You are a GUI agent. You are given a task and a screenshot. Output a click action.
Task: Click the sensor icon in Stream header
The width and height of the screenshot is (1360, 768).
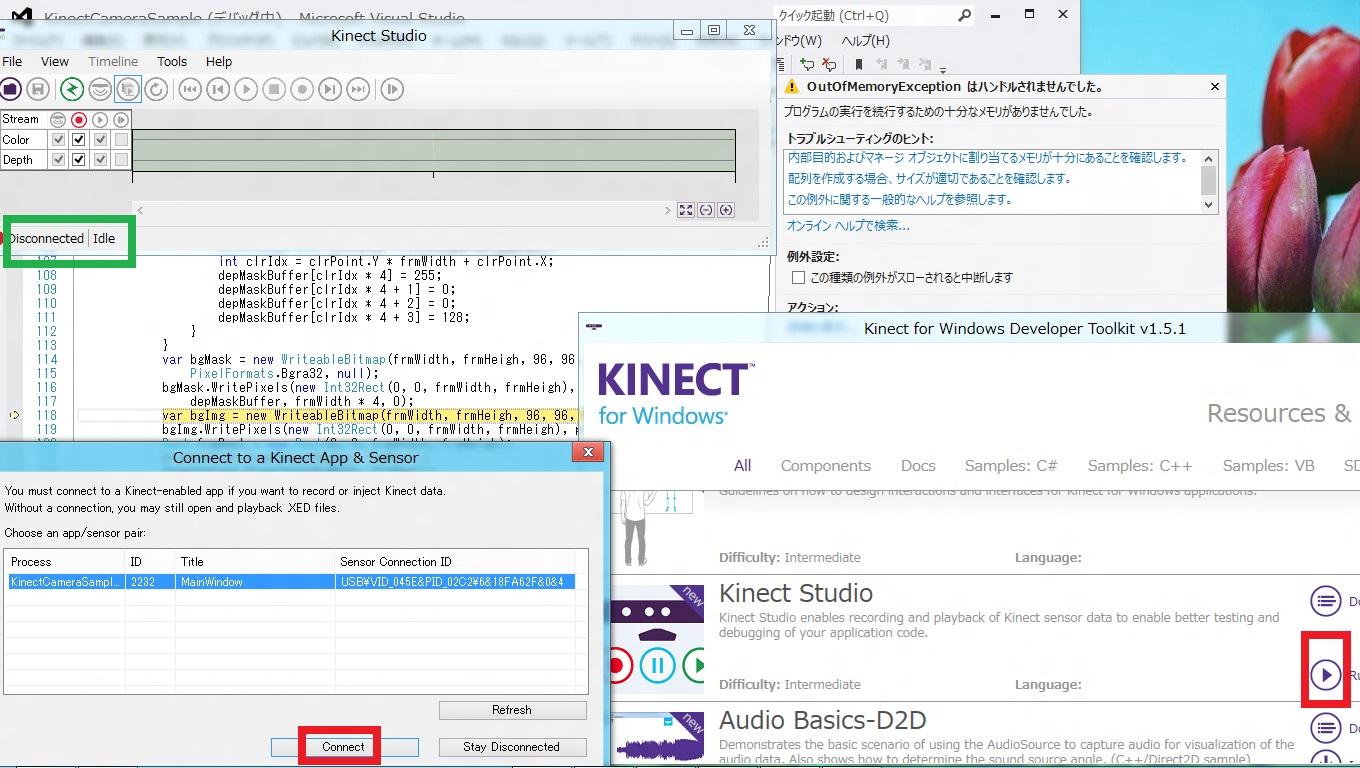click(58, 119)
